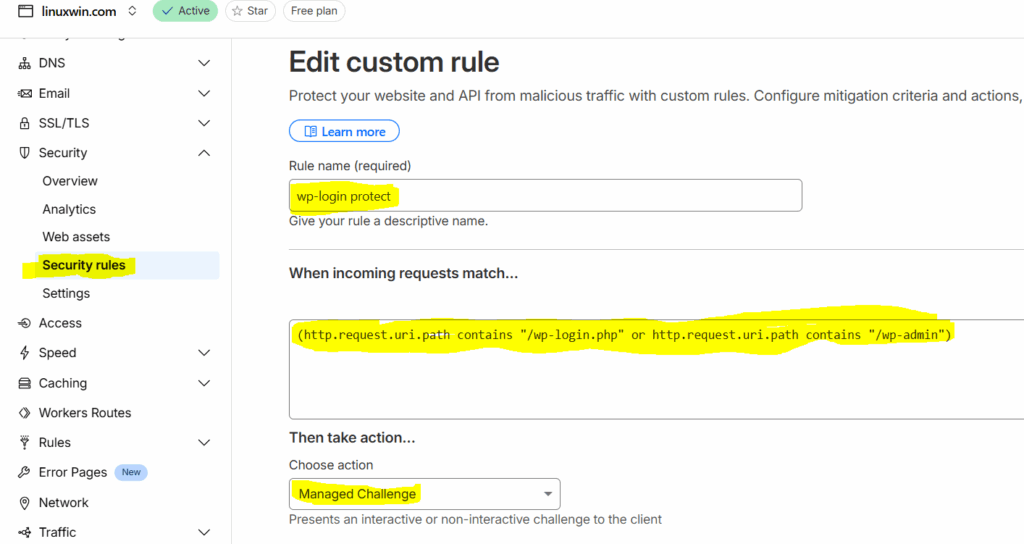Expand the Email section chevron
Screen dimensions: 1024x544
pyautogui.click(x=204, y=93)
